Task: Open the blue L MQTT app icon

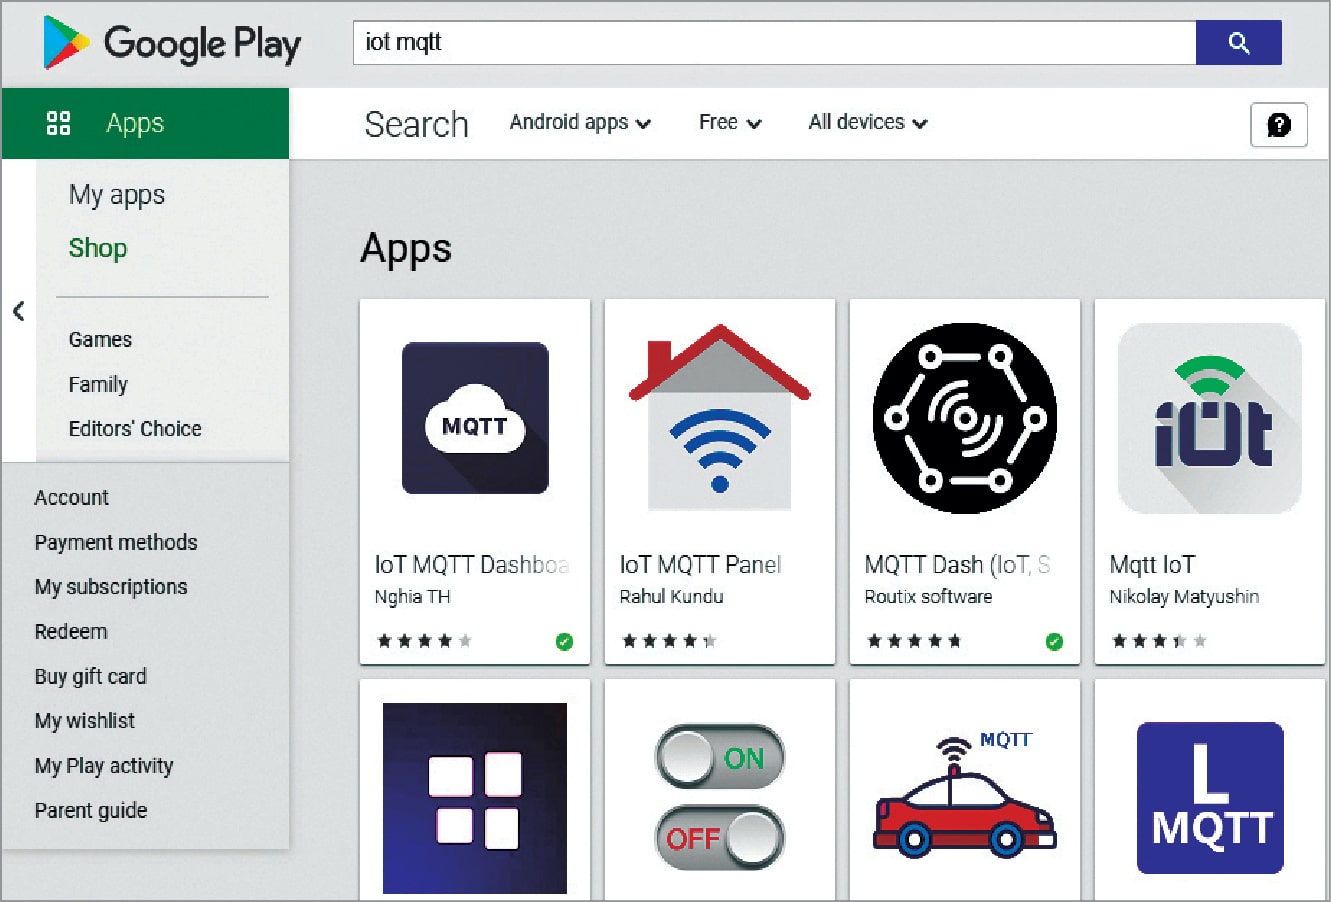Action: [x=1209, y=798]
